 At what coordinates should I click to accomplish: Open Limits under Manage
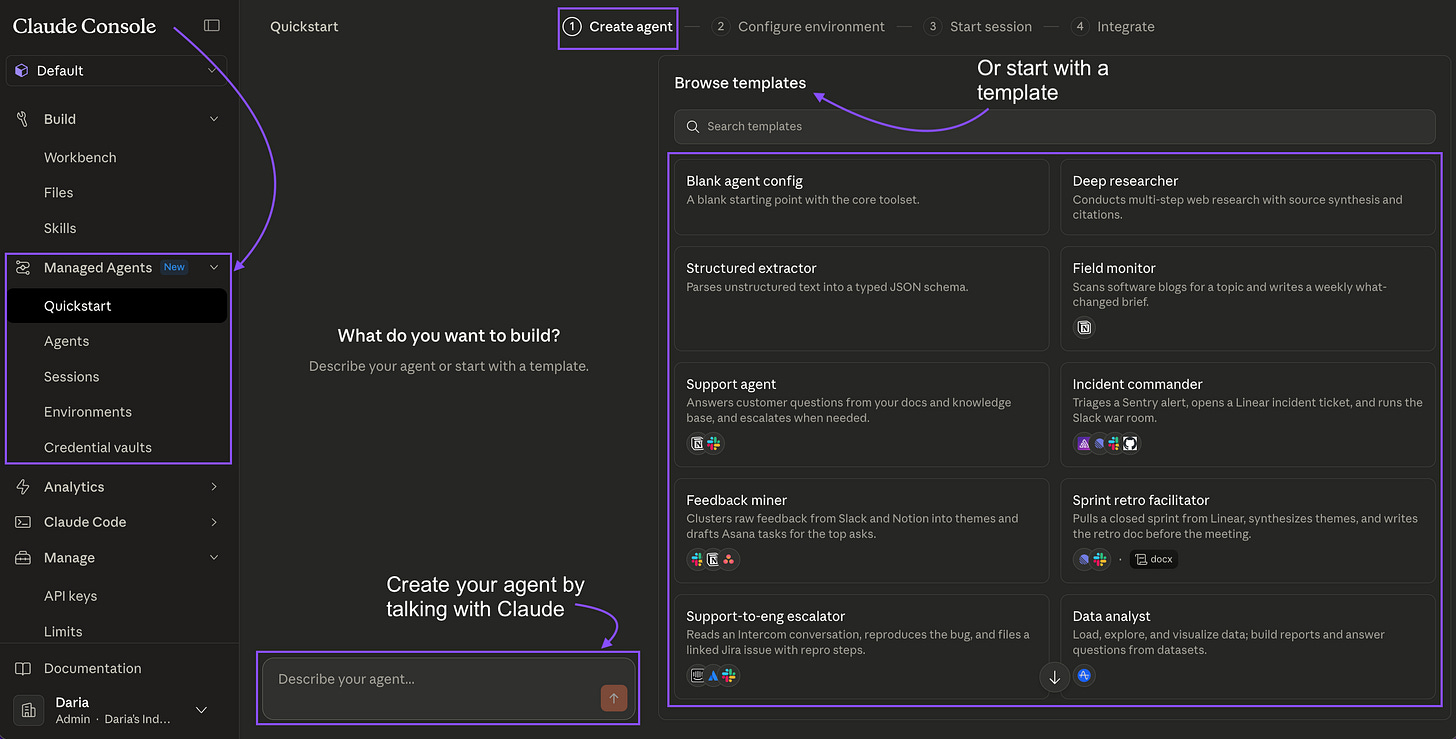coord(63,631)
